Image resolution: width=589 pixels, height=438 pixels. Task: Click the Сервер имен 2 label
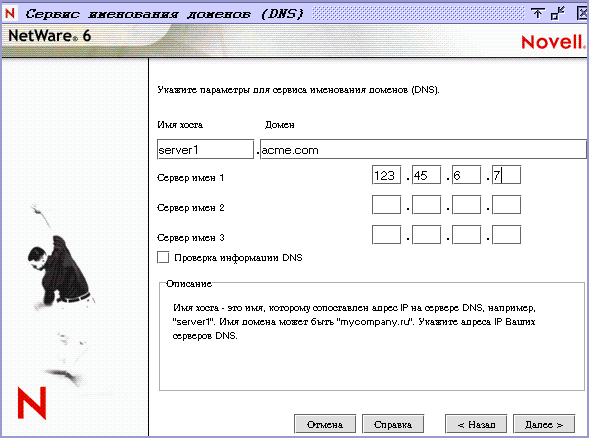pos(190,207)
